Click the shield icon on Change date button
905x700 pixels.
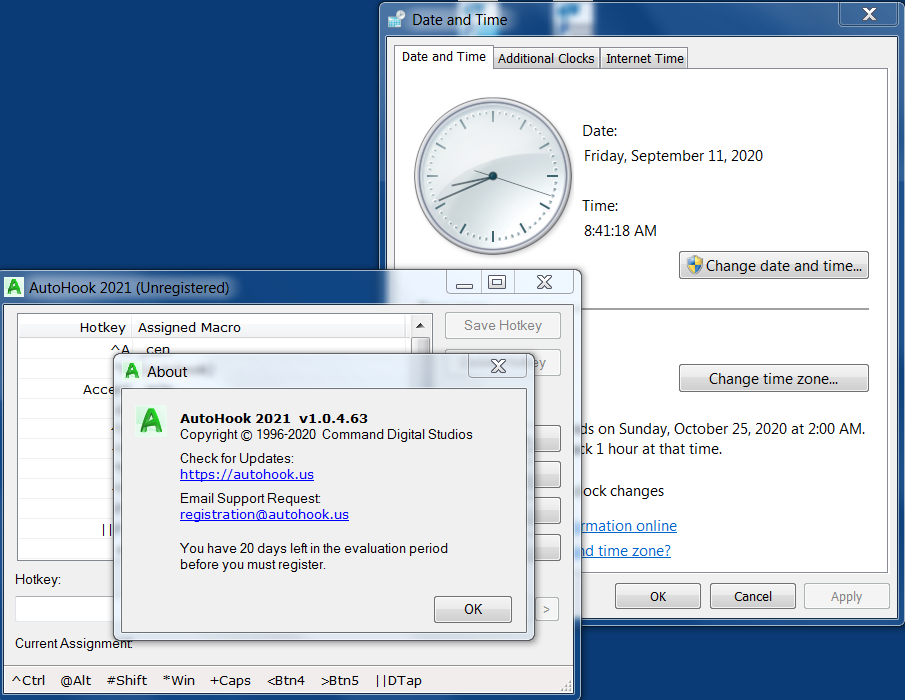[694, 265]
